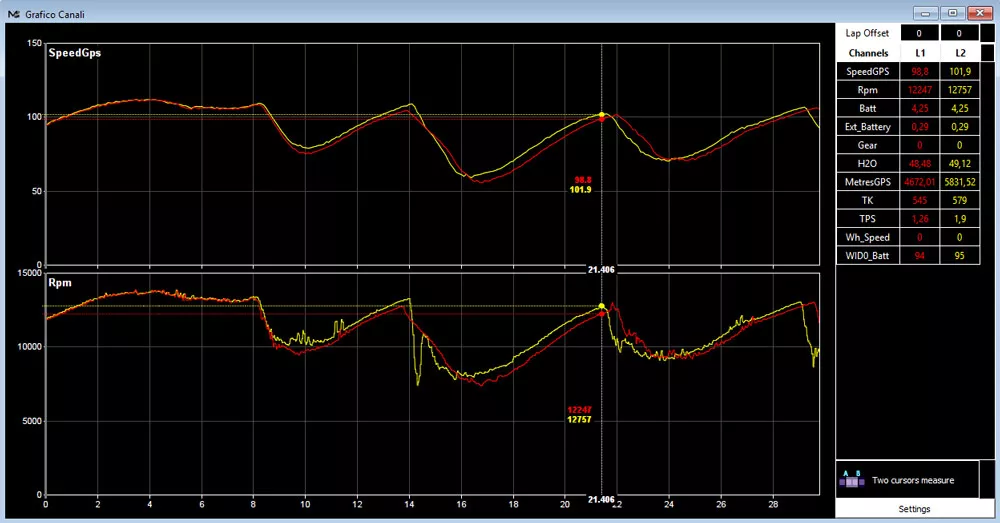Screen dimensions: 1000x523
Task: Edit the L1 Lap Offset field
Action: click(919, 33)
